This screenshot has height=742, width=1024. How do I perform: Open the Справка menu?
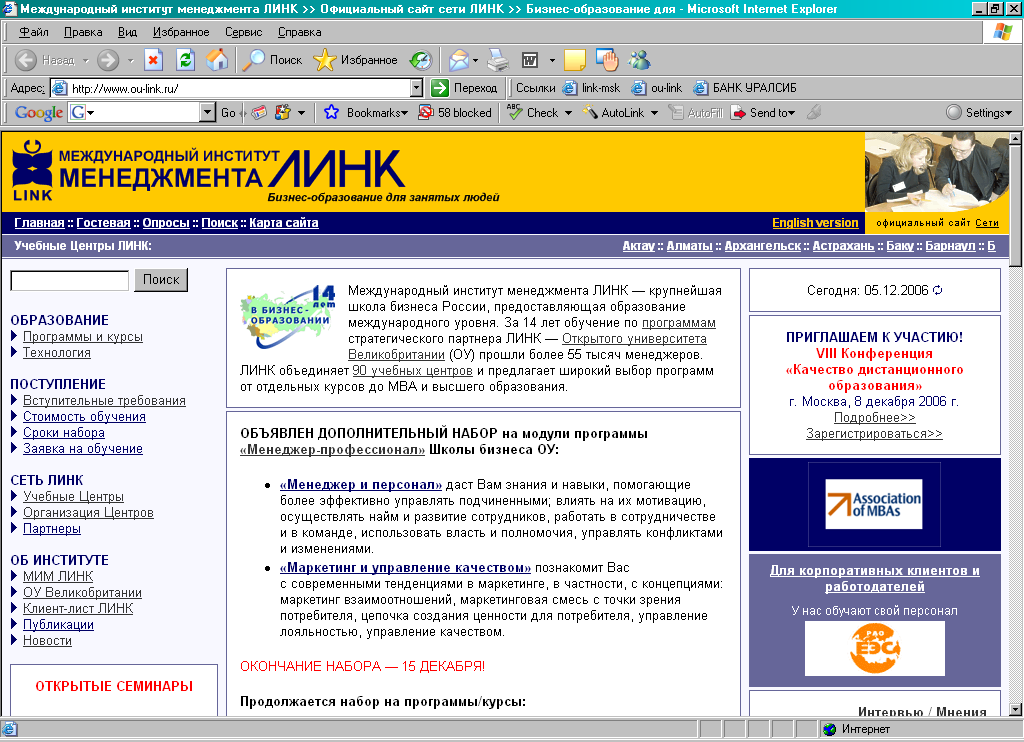click(x=300, y=32)
